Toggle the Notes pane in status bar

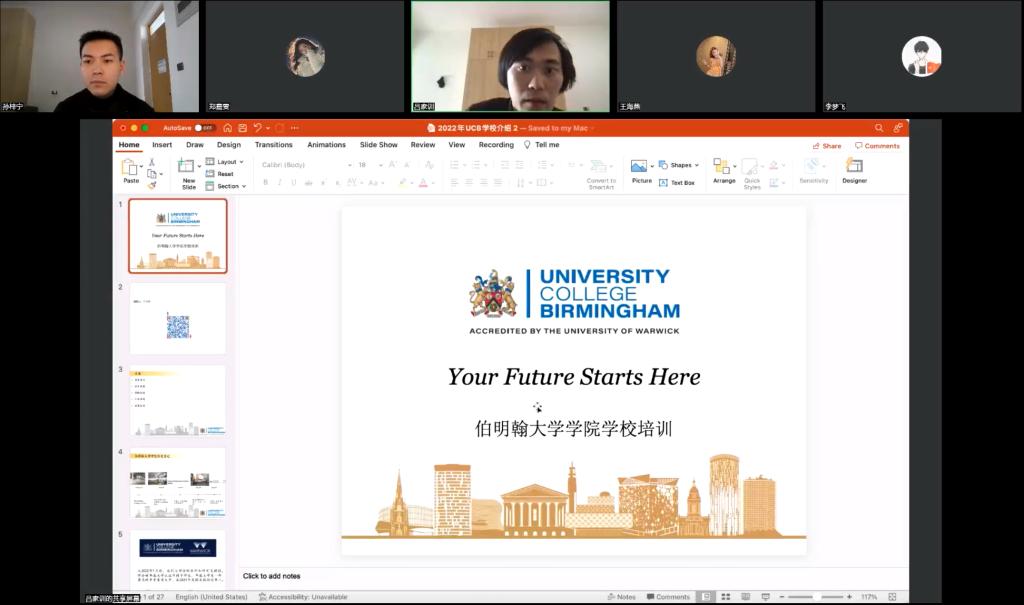coord(622,597)
